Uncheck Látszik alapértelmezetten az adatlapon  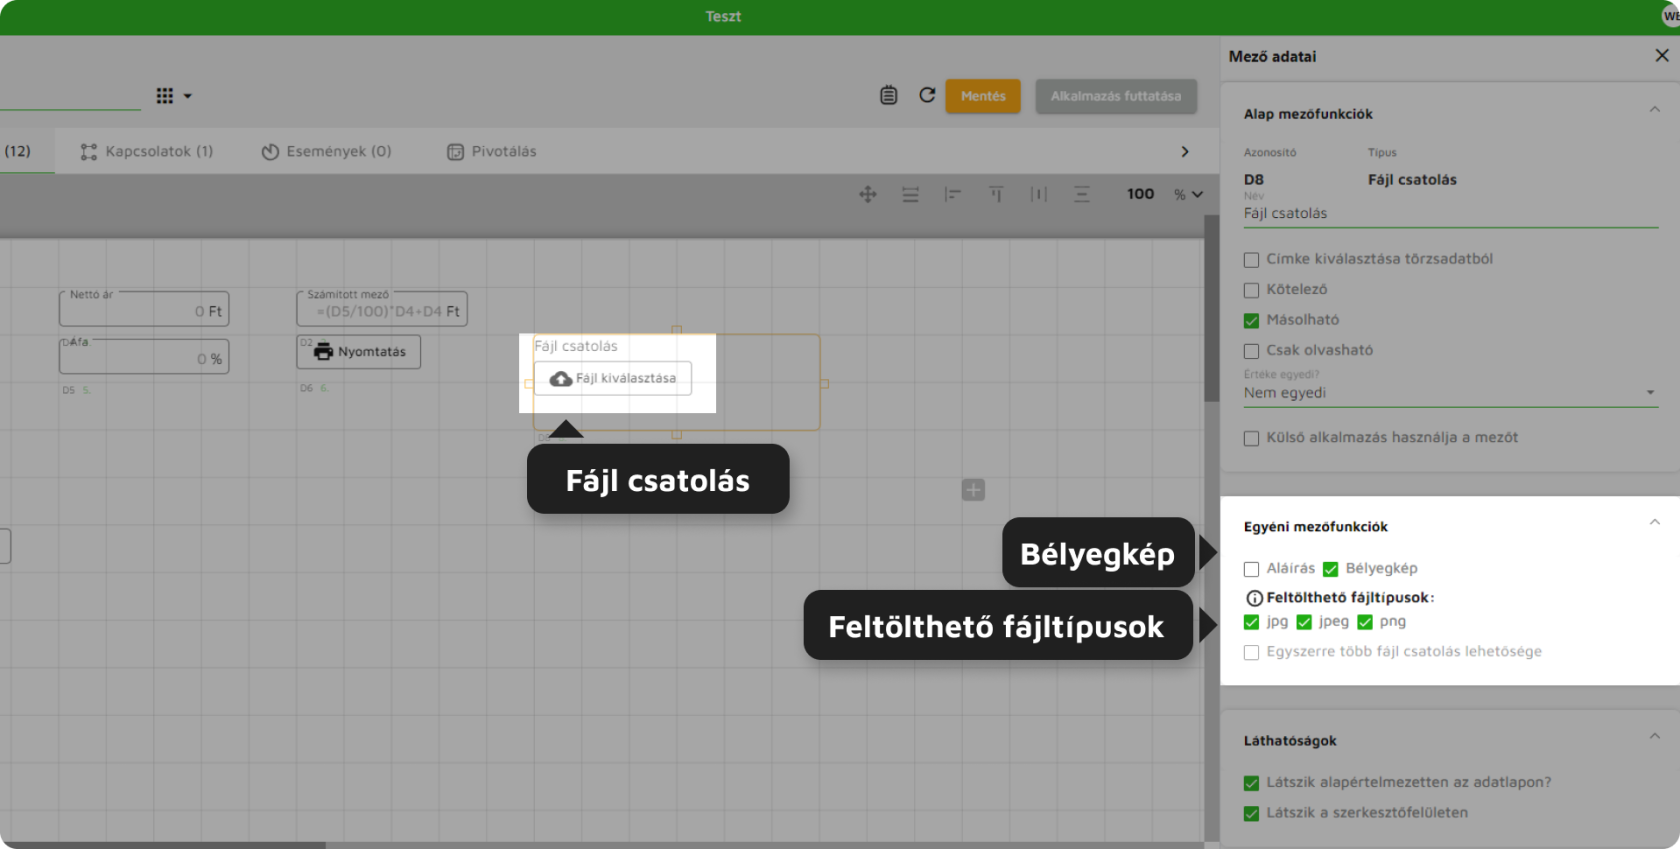[1251, 783]
